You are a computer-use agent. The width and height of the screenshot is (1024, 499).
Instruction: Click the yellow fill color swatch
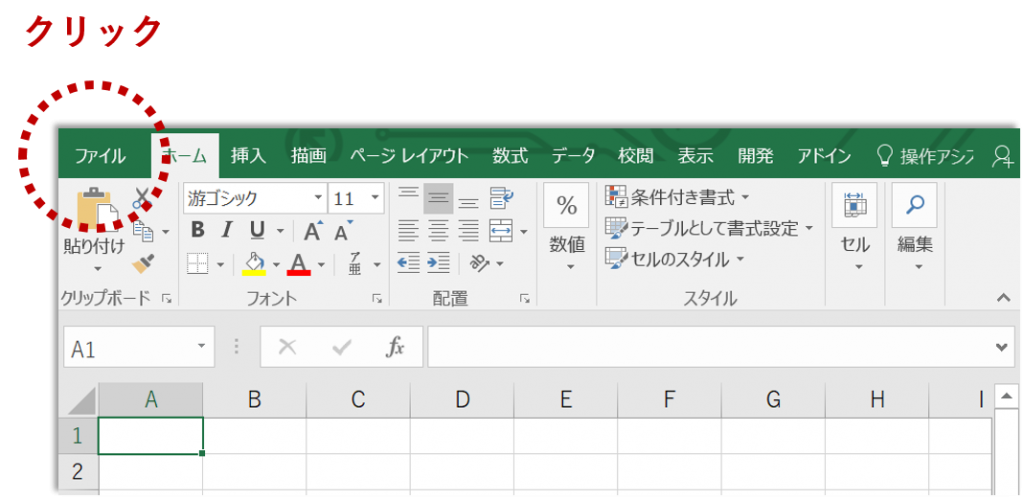pyautogui.click(x=254, y=264)
